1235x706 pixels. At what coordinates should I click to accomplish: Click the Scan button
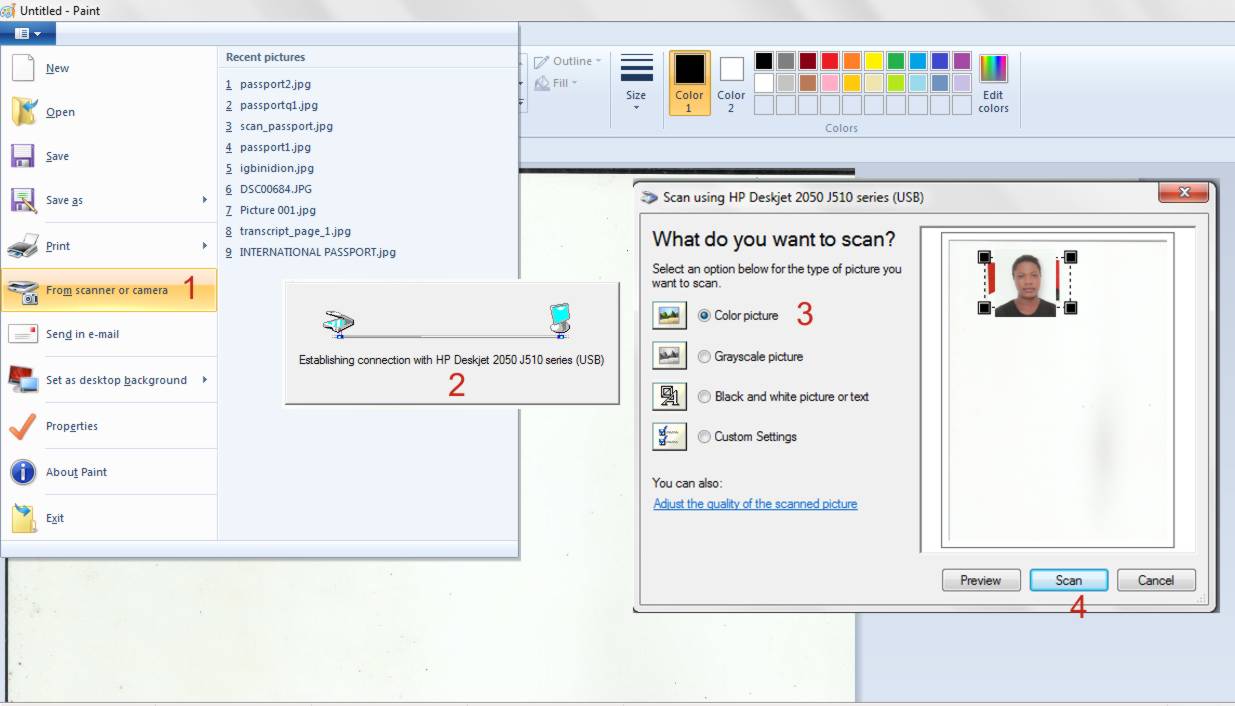[1069, 580]
